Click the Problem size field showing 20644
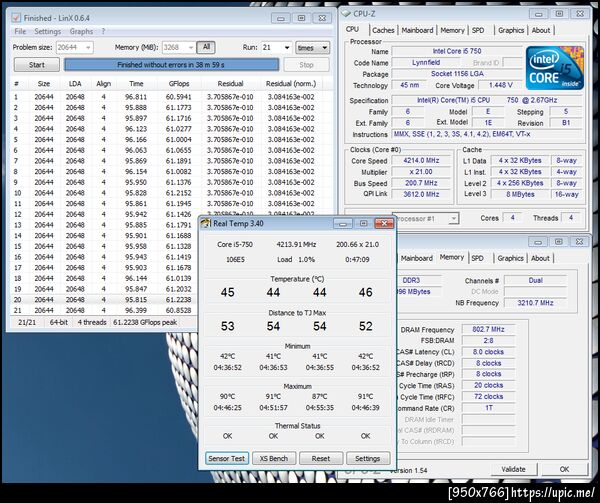The width and height of the screenshot is (600, 503). pos(75,48)
